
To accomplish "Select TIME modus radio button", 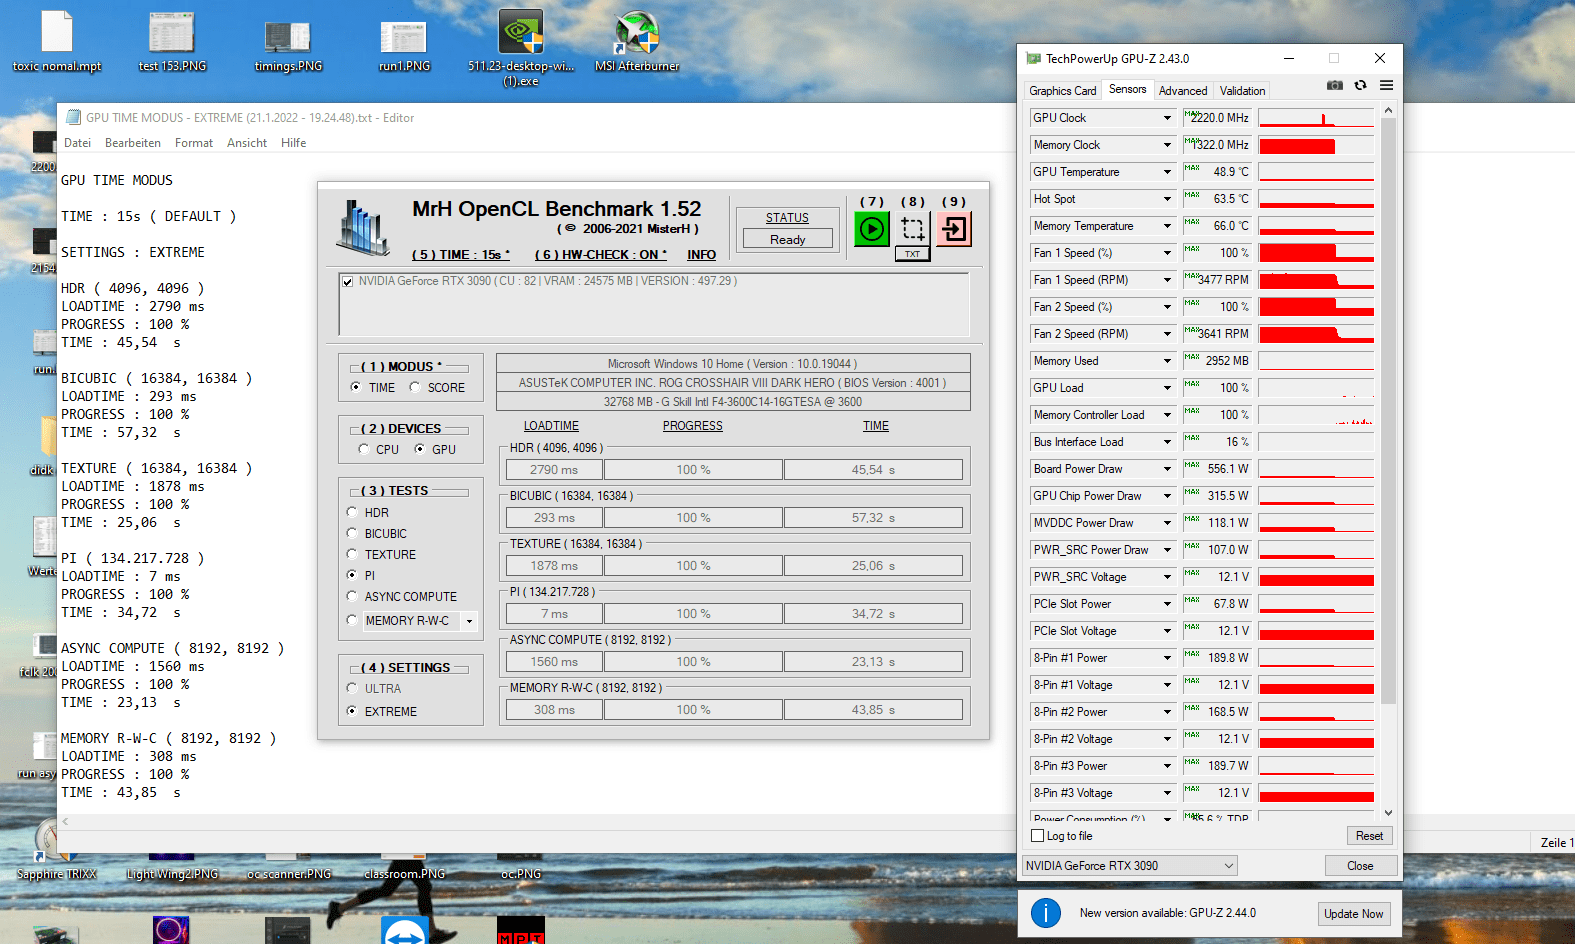I will point(356,387).
